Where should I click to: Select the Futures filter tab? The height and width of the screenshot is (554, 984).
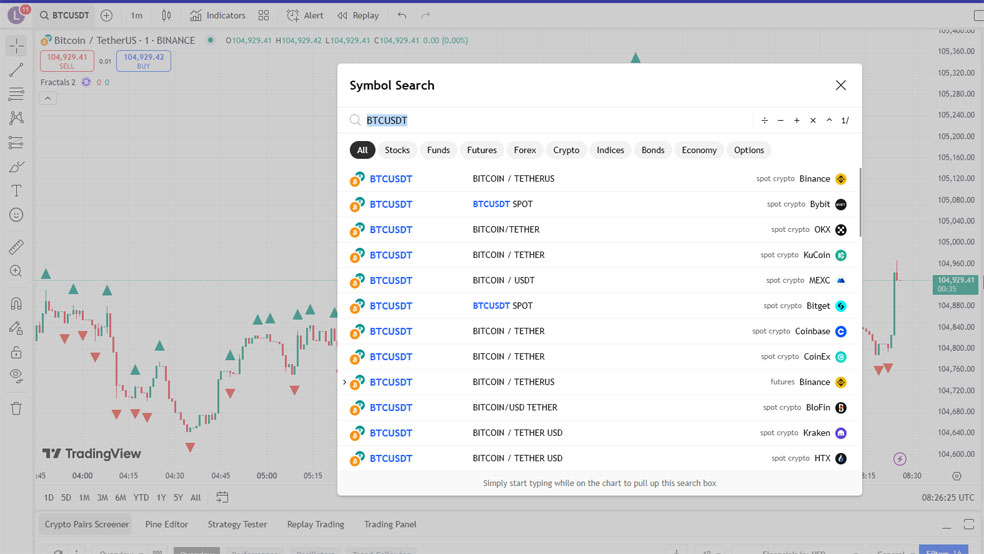pyautogui.click(x=482, y=150)
